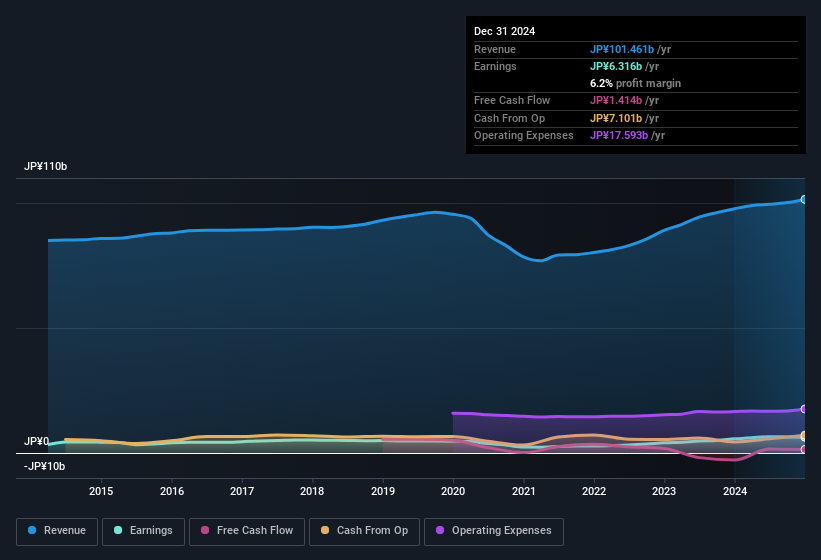Click the blue Revenue endpoint marker
The height and width of the screenshot is (560, 821).
(804, 199)
